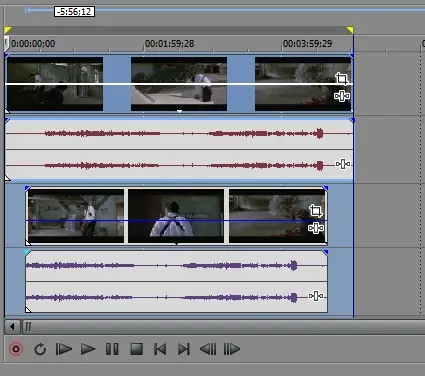
Task: Click timeline ruler at 0:00:00;00
Action: coord(33,44)
